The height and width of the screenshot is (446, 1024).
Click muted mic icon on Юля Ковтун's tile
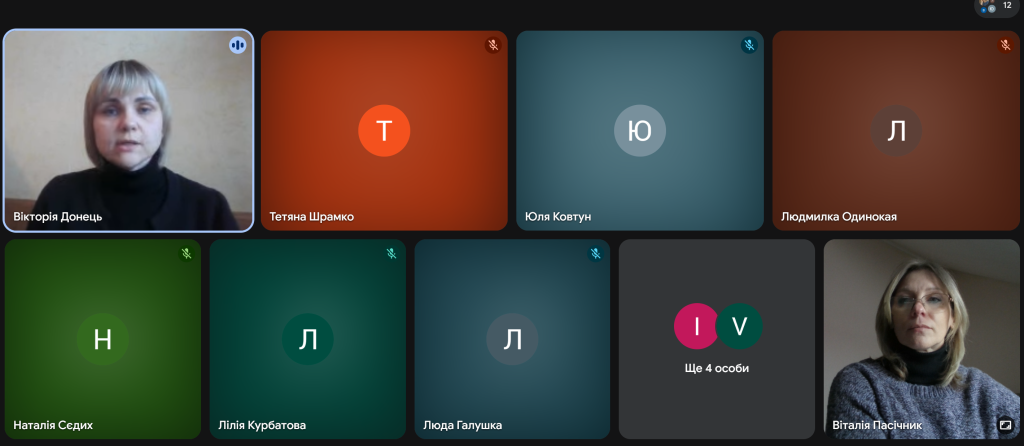(748, 45)
